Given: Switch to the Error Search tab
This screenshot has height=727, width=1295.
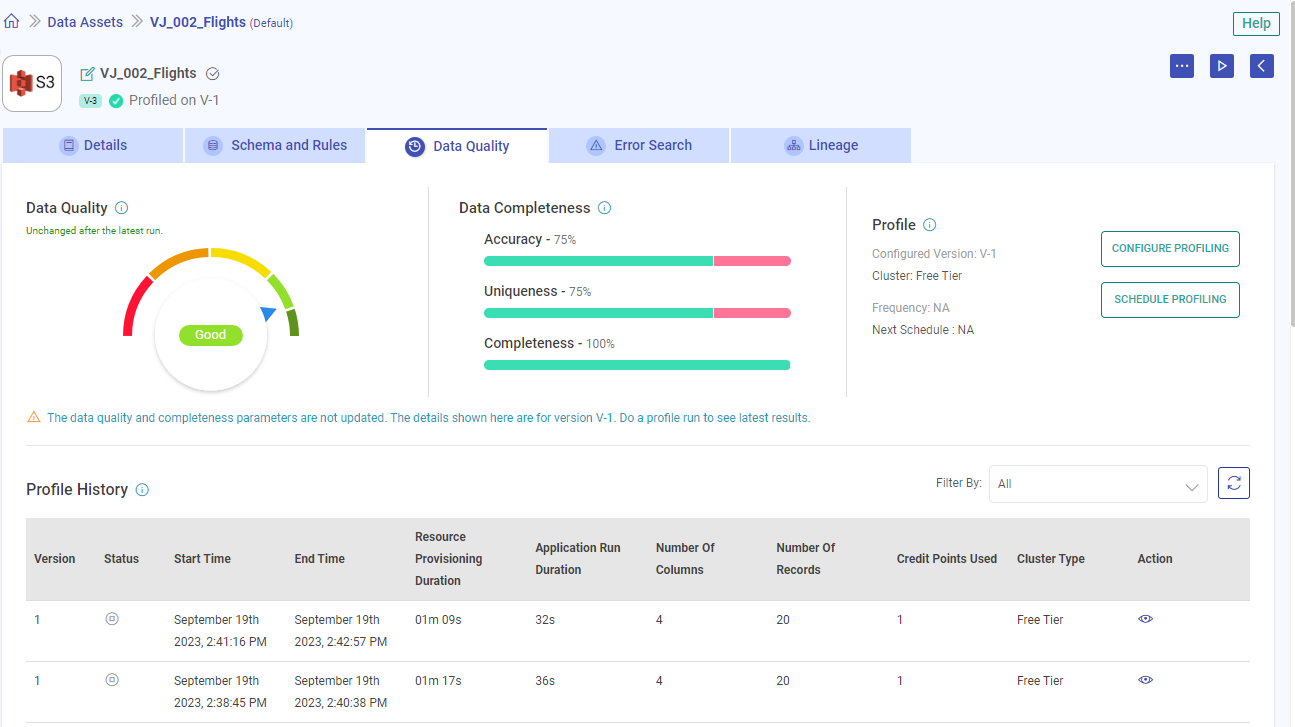Looking at the screenshot, I should [638, 145].
